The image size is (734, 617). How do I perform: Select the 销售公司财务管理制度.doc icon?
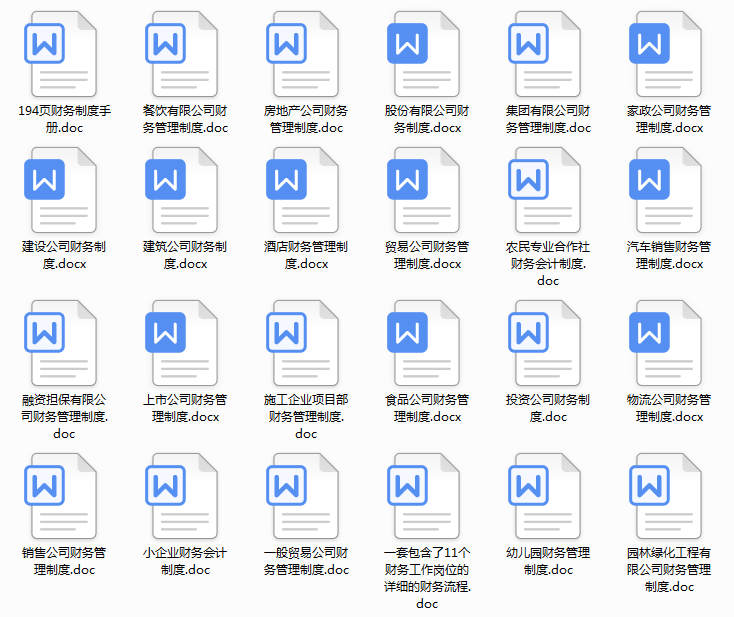point(60,496)
